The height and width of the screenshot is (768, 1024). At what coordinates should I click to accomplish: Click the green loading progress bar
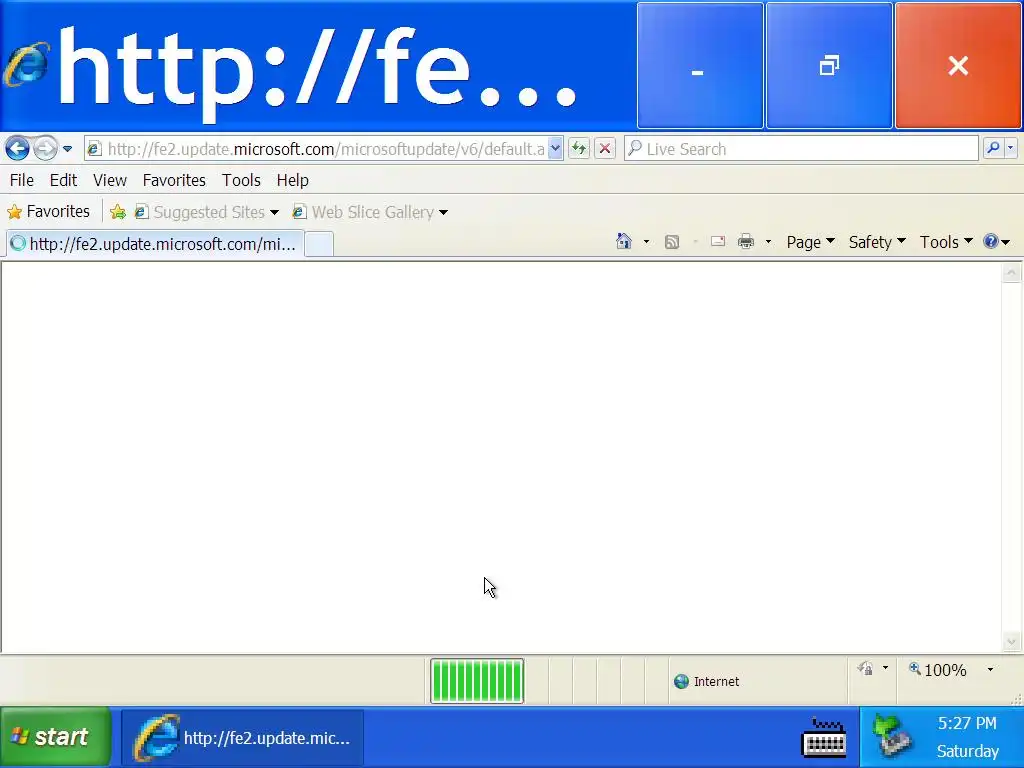pyautogui.click(x=477, y=680)
